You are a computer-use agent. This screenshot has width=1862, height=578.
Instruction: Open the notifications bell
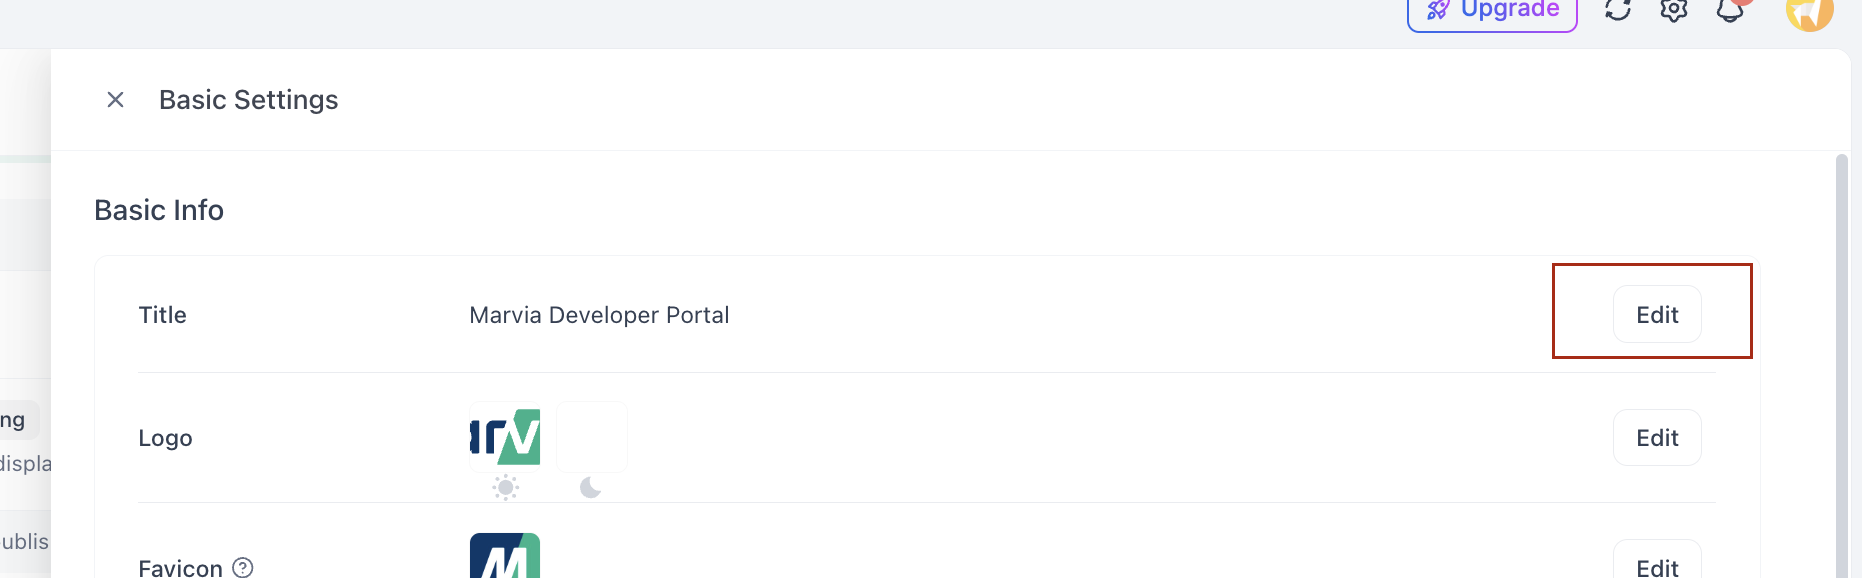tap(1730, 10)
